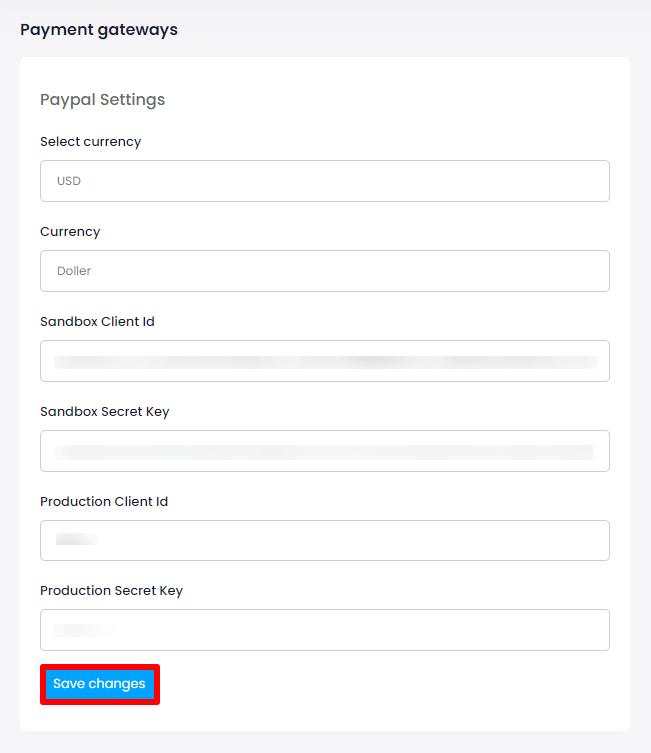Click the Sandbox Client Id label
651x753 pixels.
tap(97, 321)
